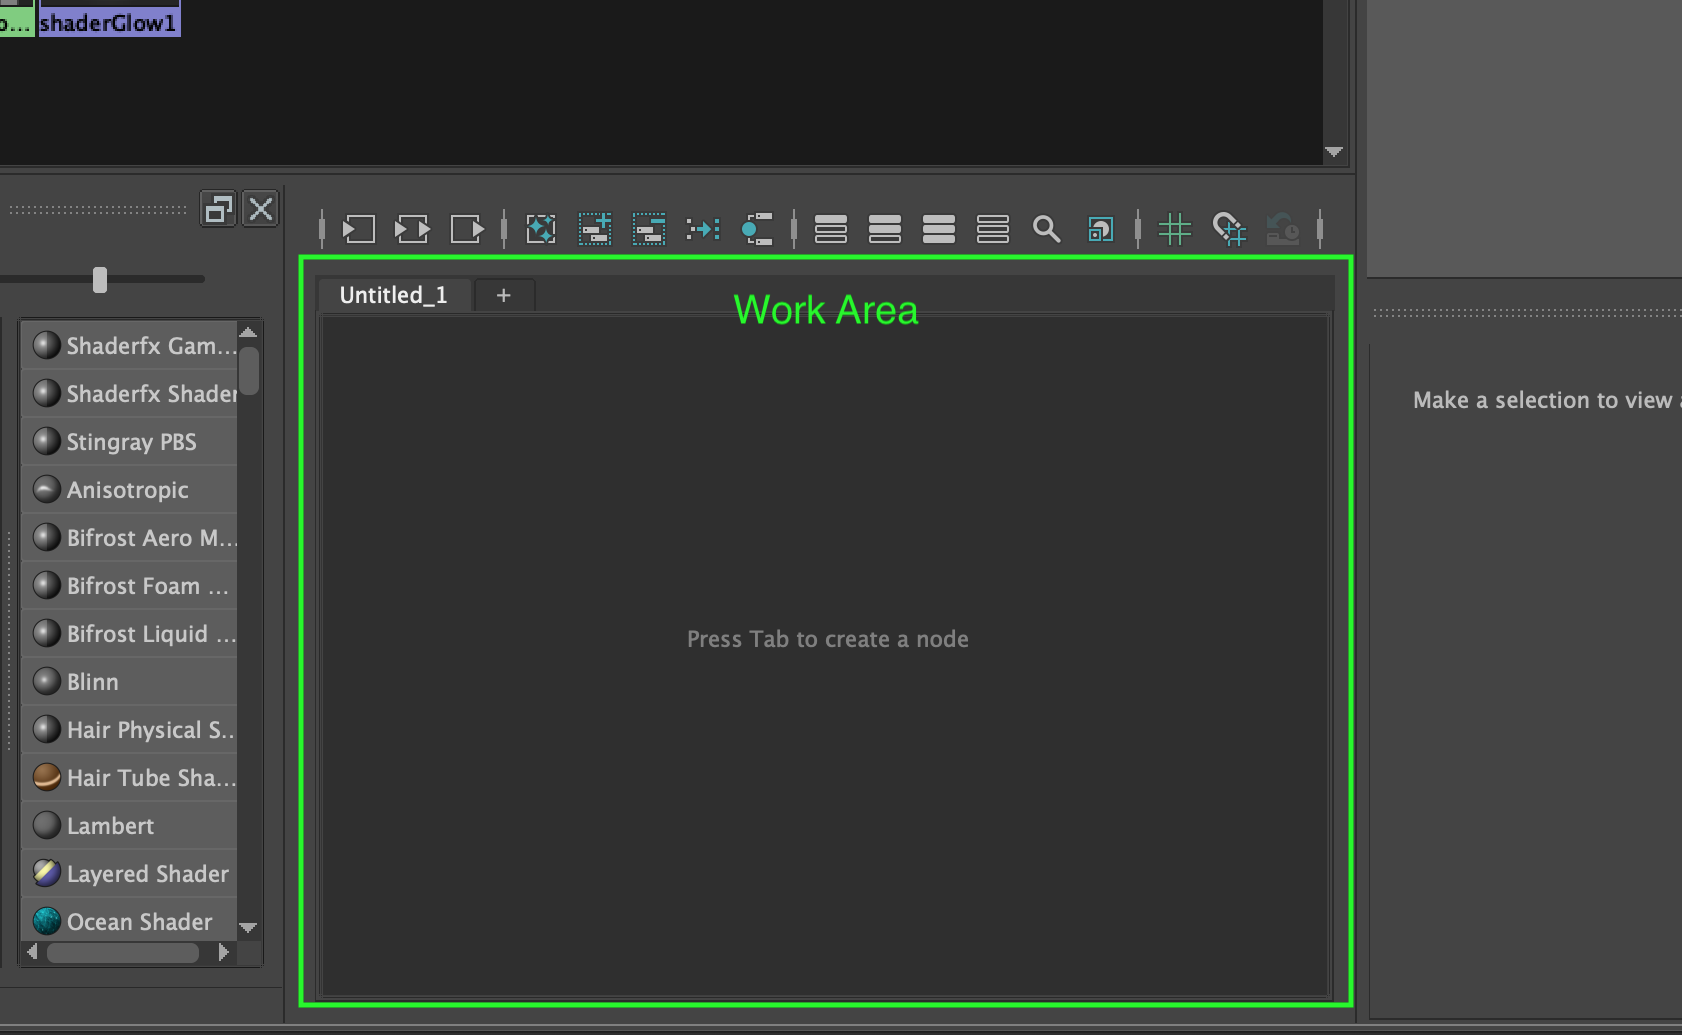
Task: Click the clear graph icon
Action: (540, 228)
